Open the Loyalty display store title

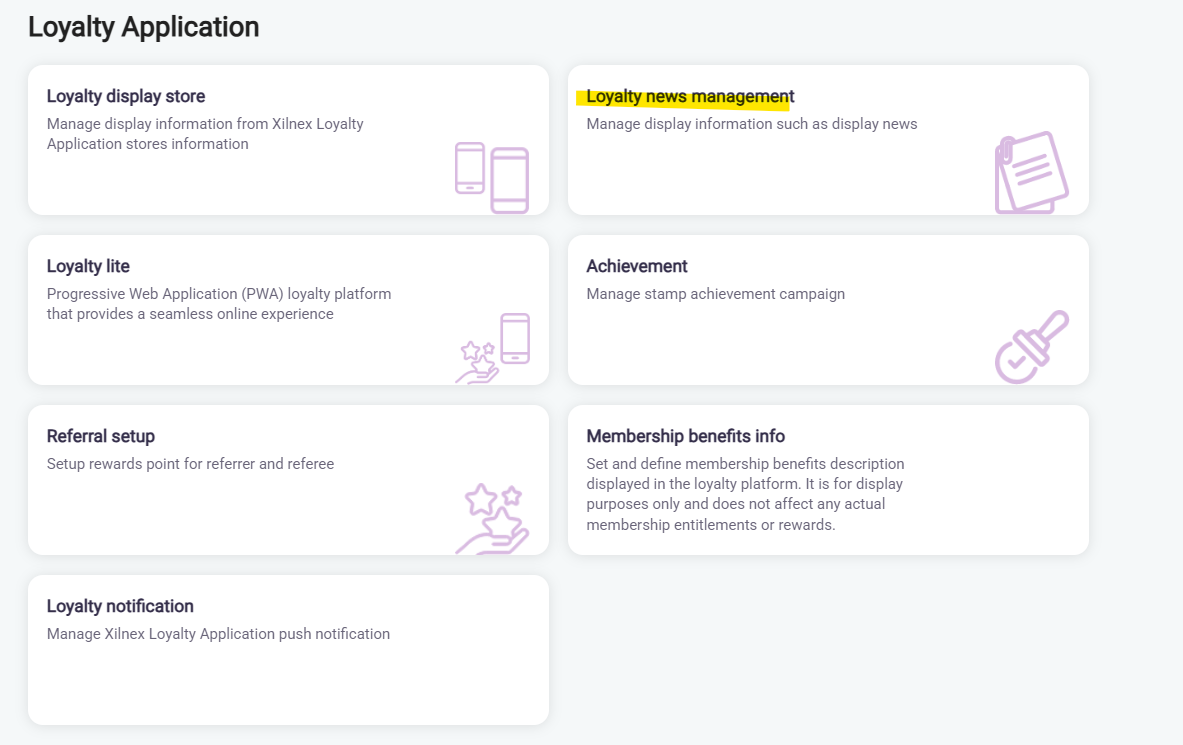(x=126, y=97)
